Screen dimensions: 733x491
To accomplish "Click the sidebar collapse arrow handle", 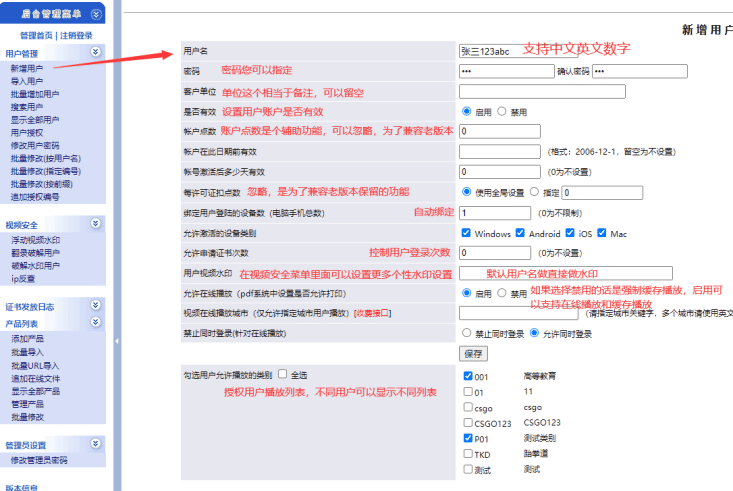I will (116, 341).
